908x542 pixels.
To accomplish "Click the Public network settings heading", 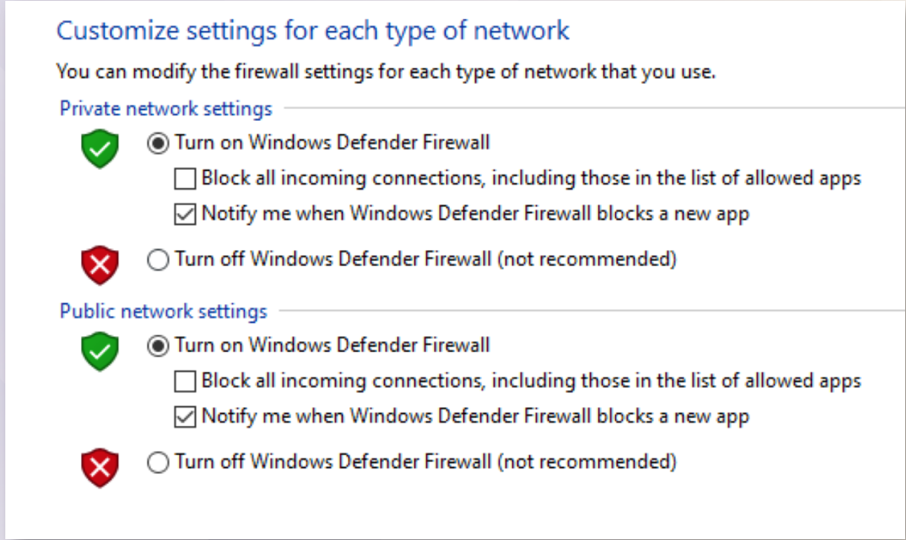I will (163, 312).
